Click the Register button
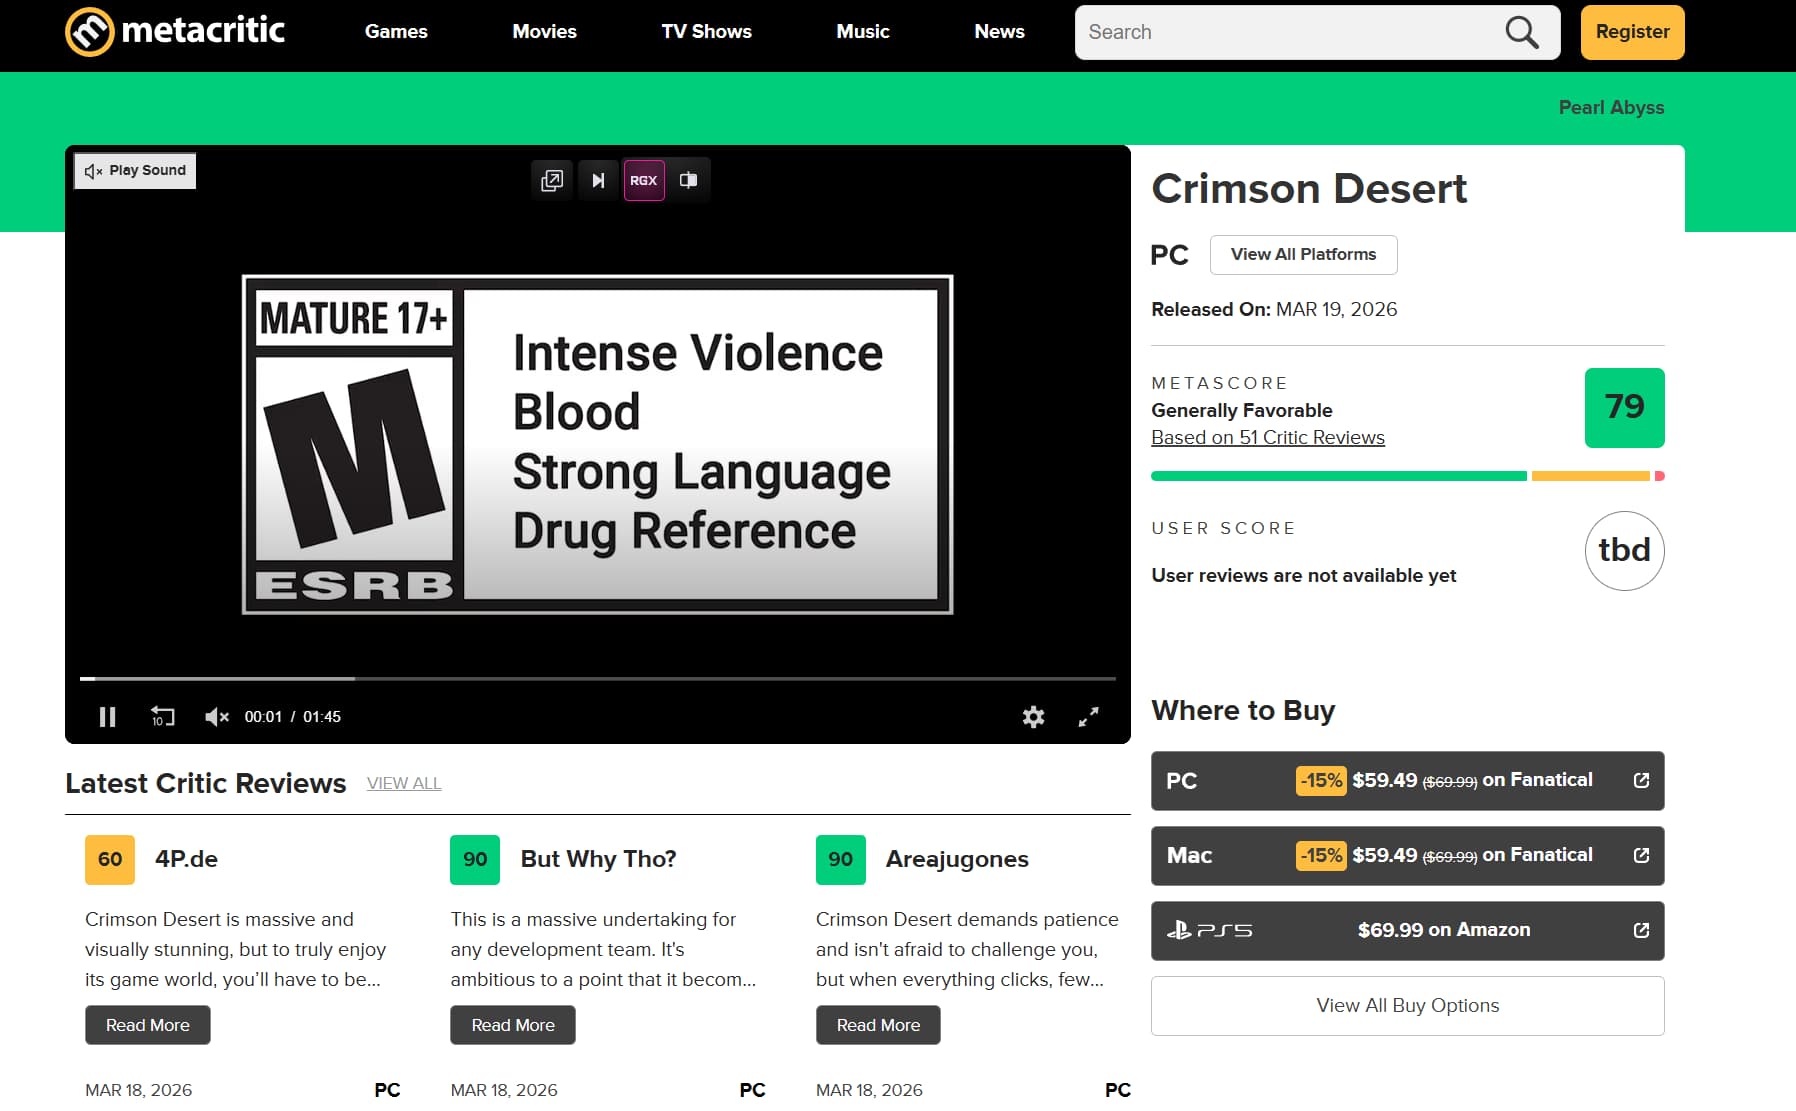Image resolution: width=1796 pixels, height=1111 pixels. [1632, 32]
